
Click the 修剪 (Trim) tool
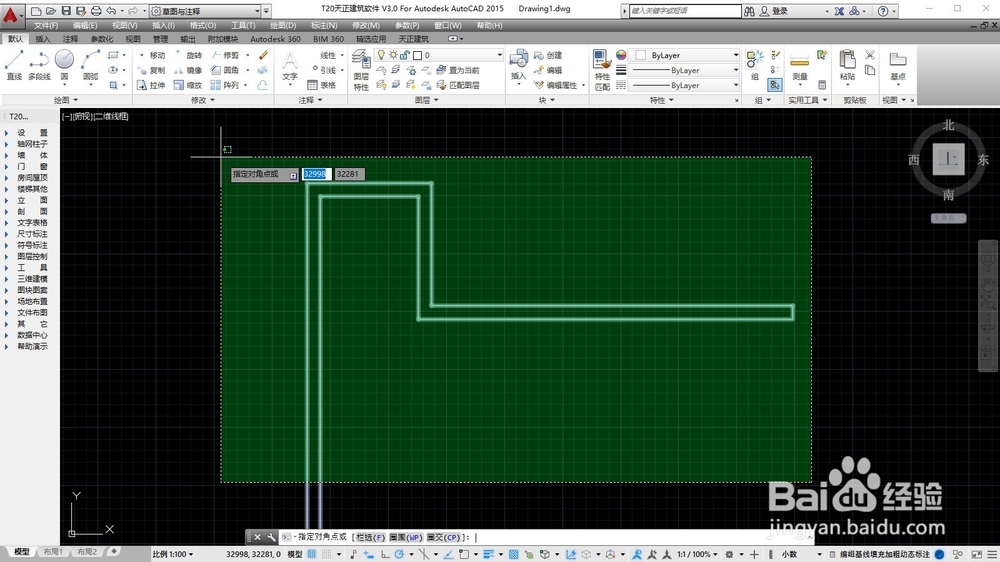[x=226, y=55]
